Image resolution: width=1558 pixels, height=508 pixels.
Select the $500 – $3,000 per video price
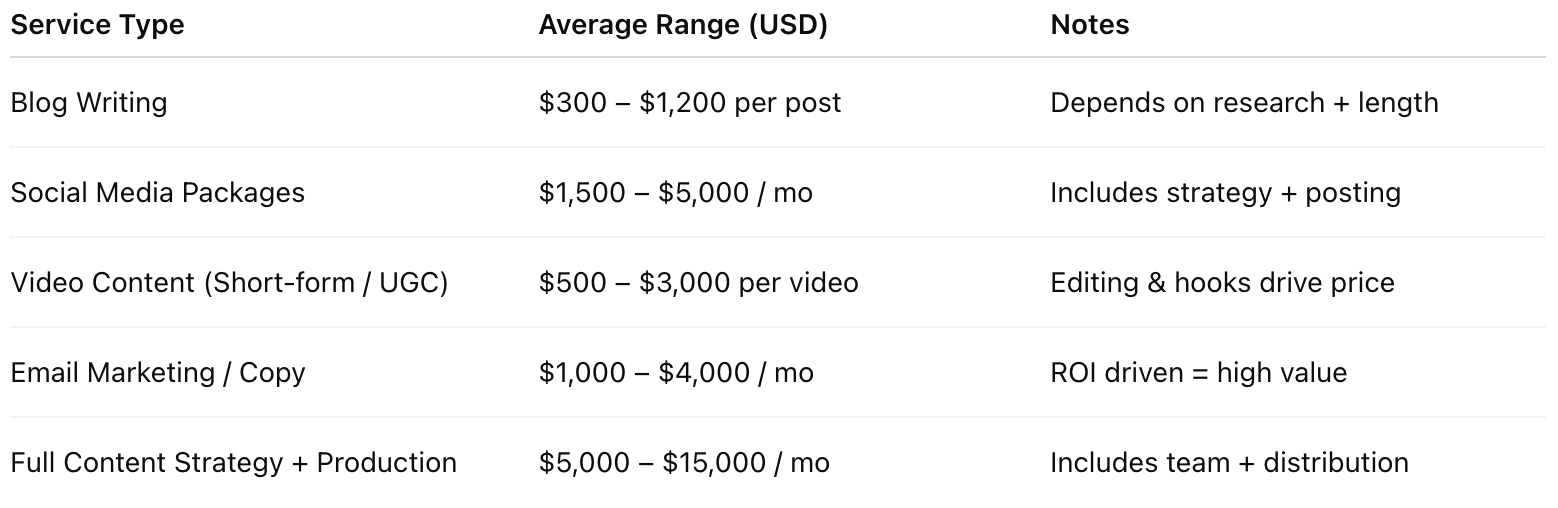tap(698, 282)
